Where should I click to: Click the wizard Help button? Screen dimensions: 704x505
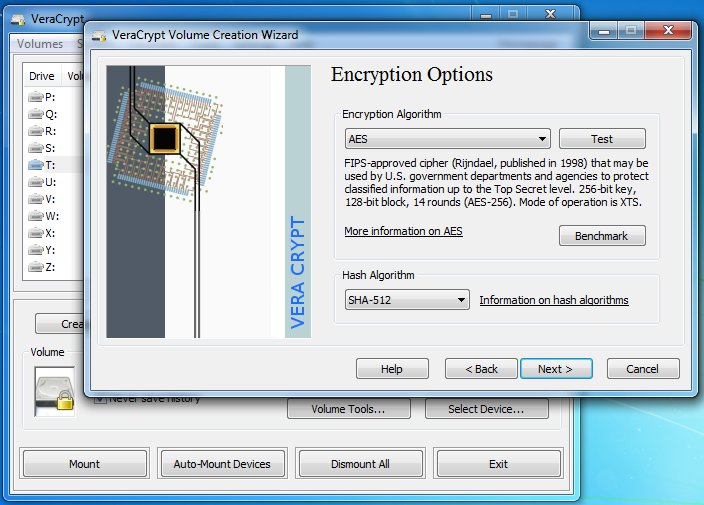(x=392, y=369)
